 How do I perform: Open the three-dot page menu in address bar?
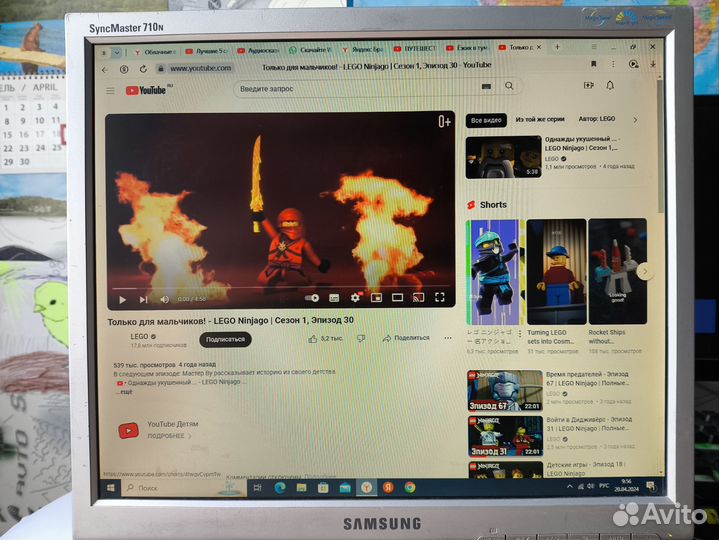(x=613, y=64)
